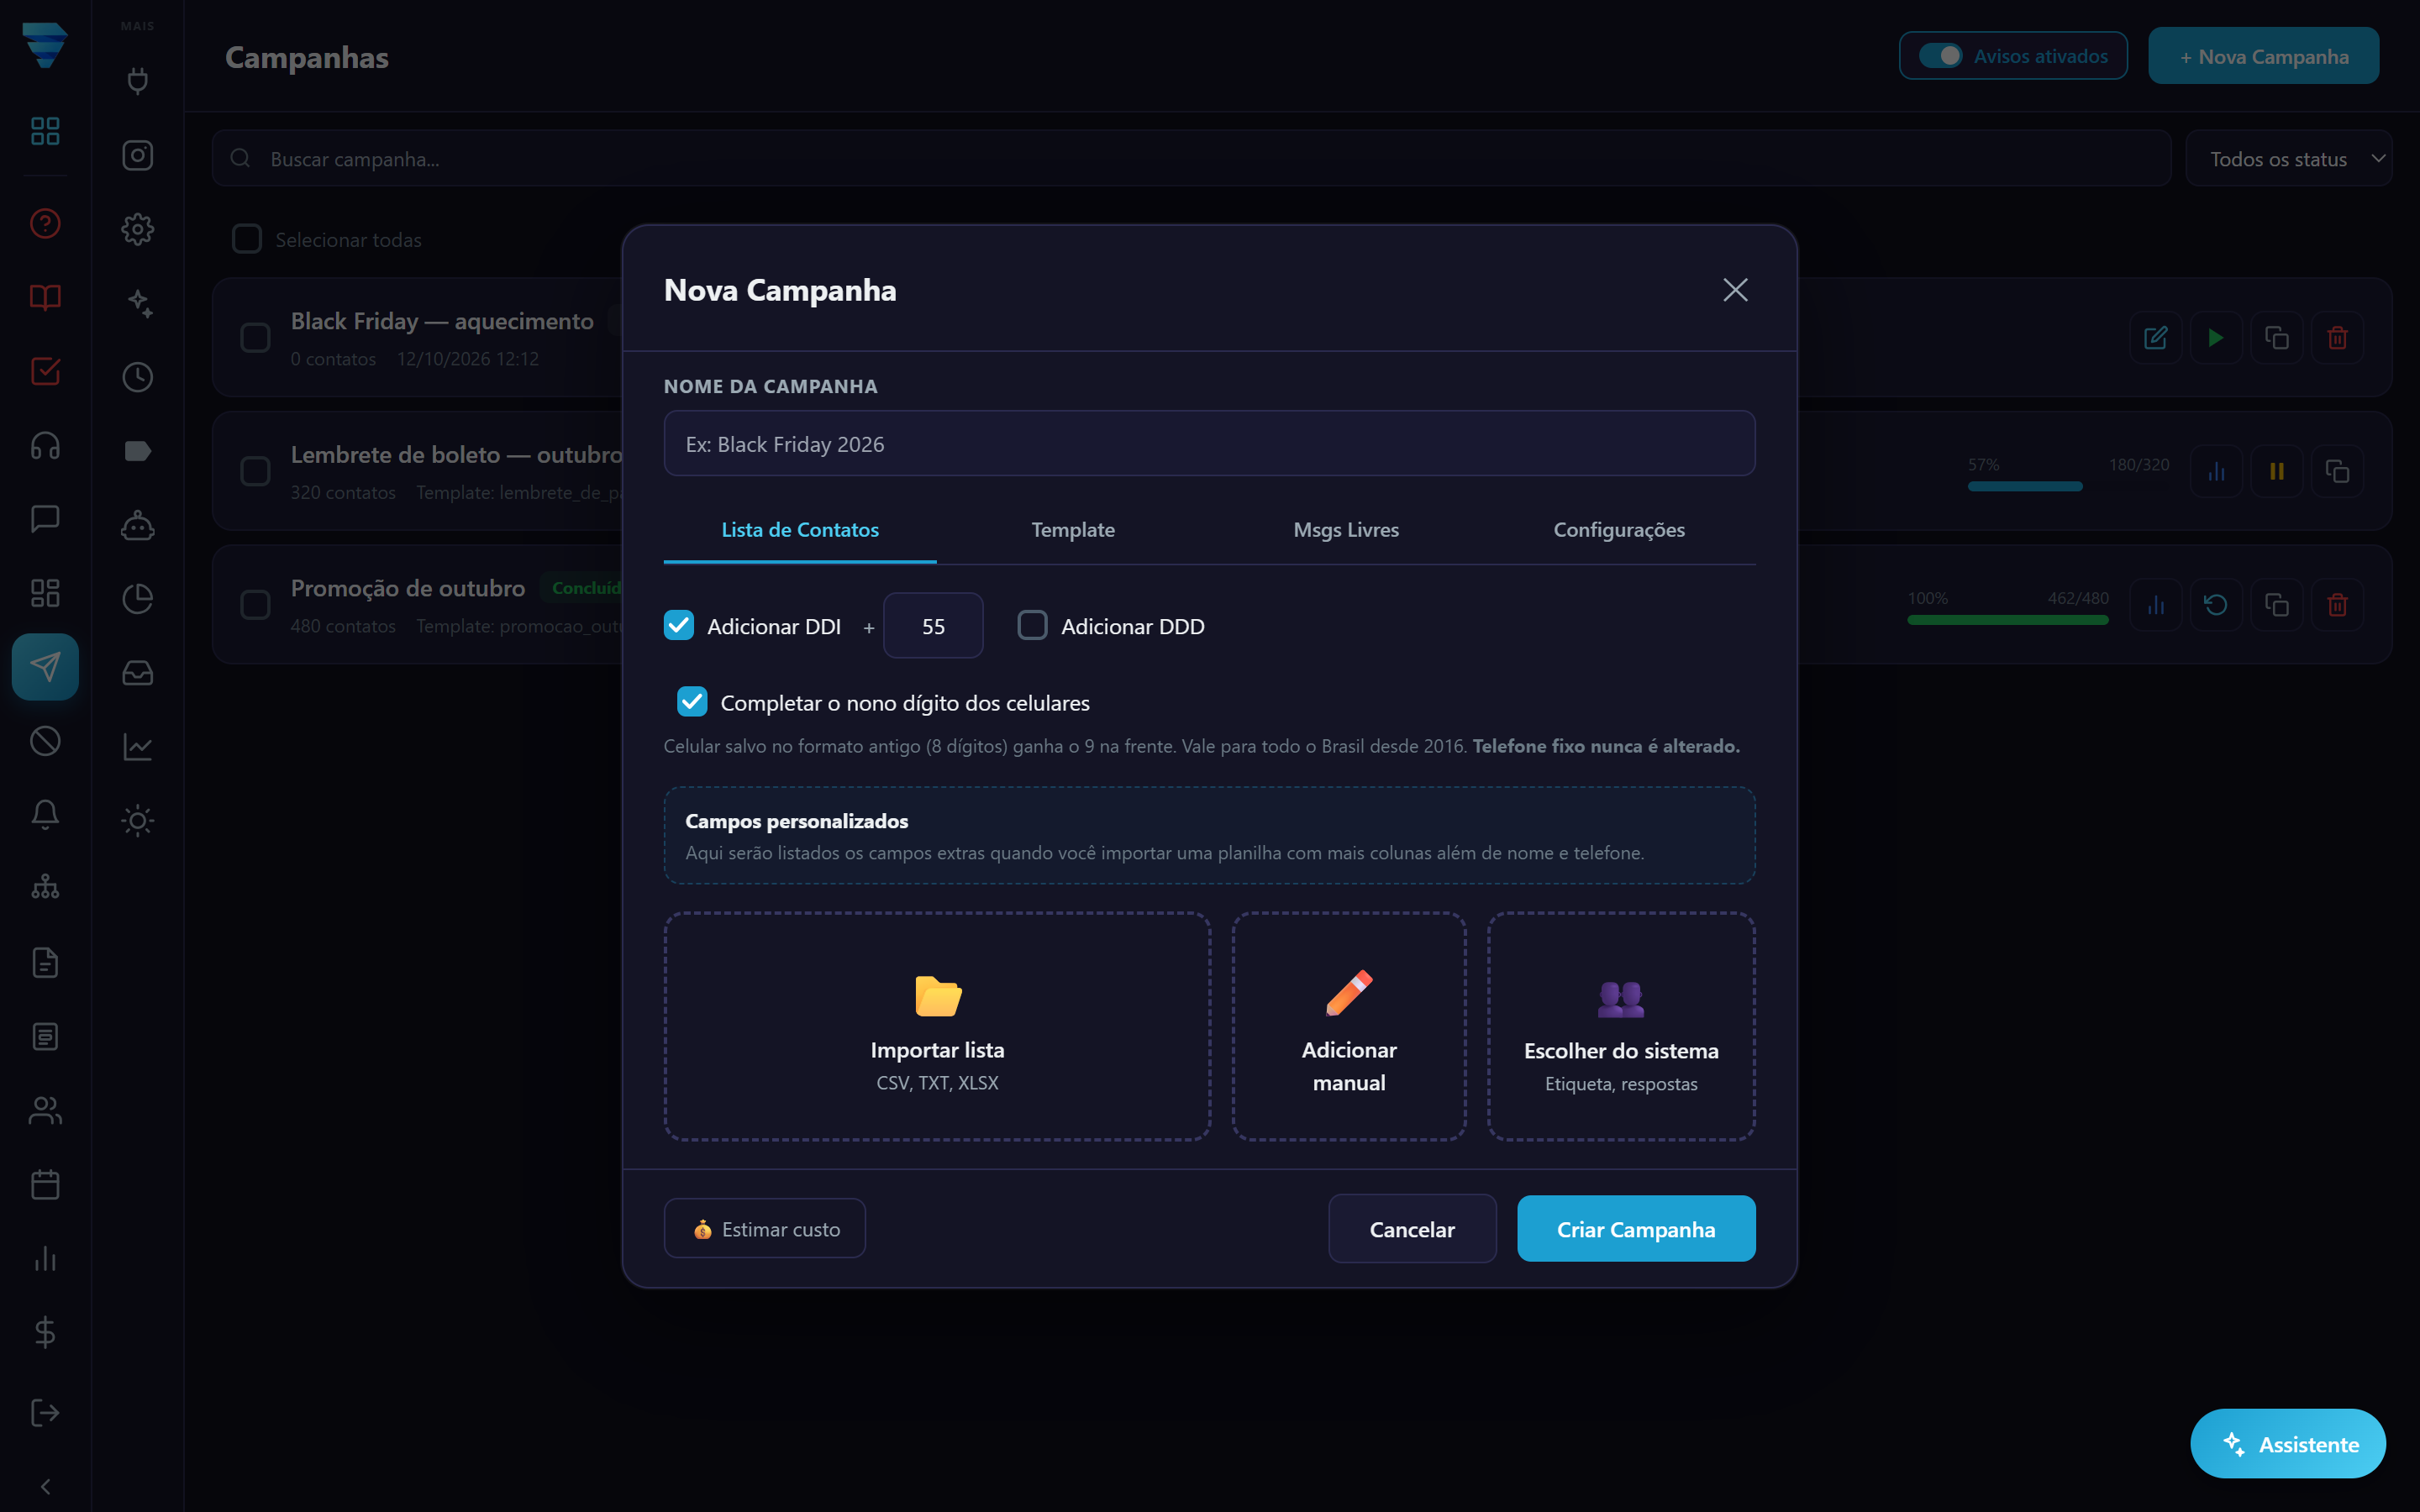Viewport: 2420px width, 1512px height.
Task: Toggle Completar o nono dígito checkbox
Action: pyautogui.click(x=692, y=702)
